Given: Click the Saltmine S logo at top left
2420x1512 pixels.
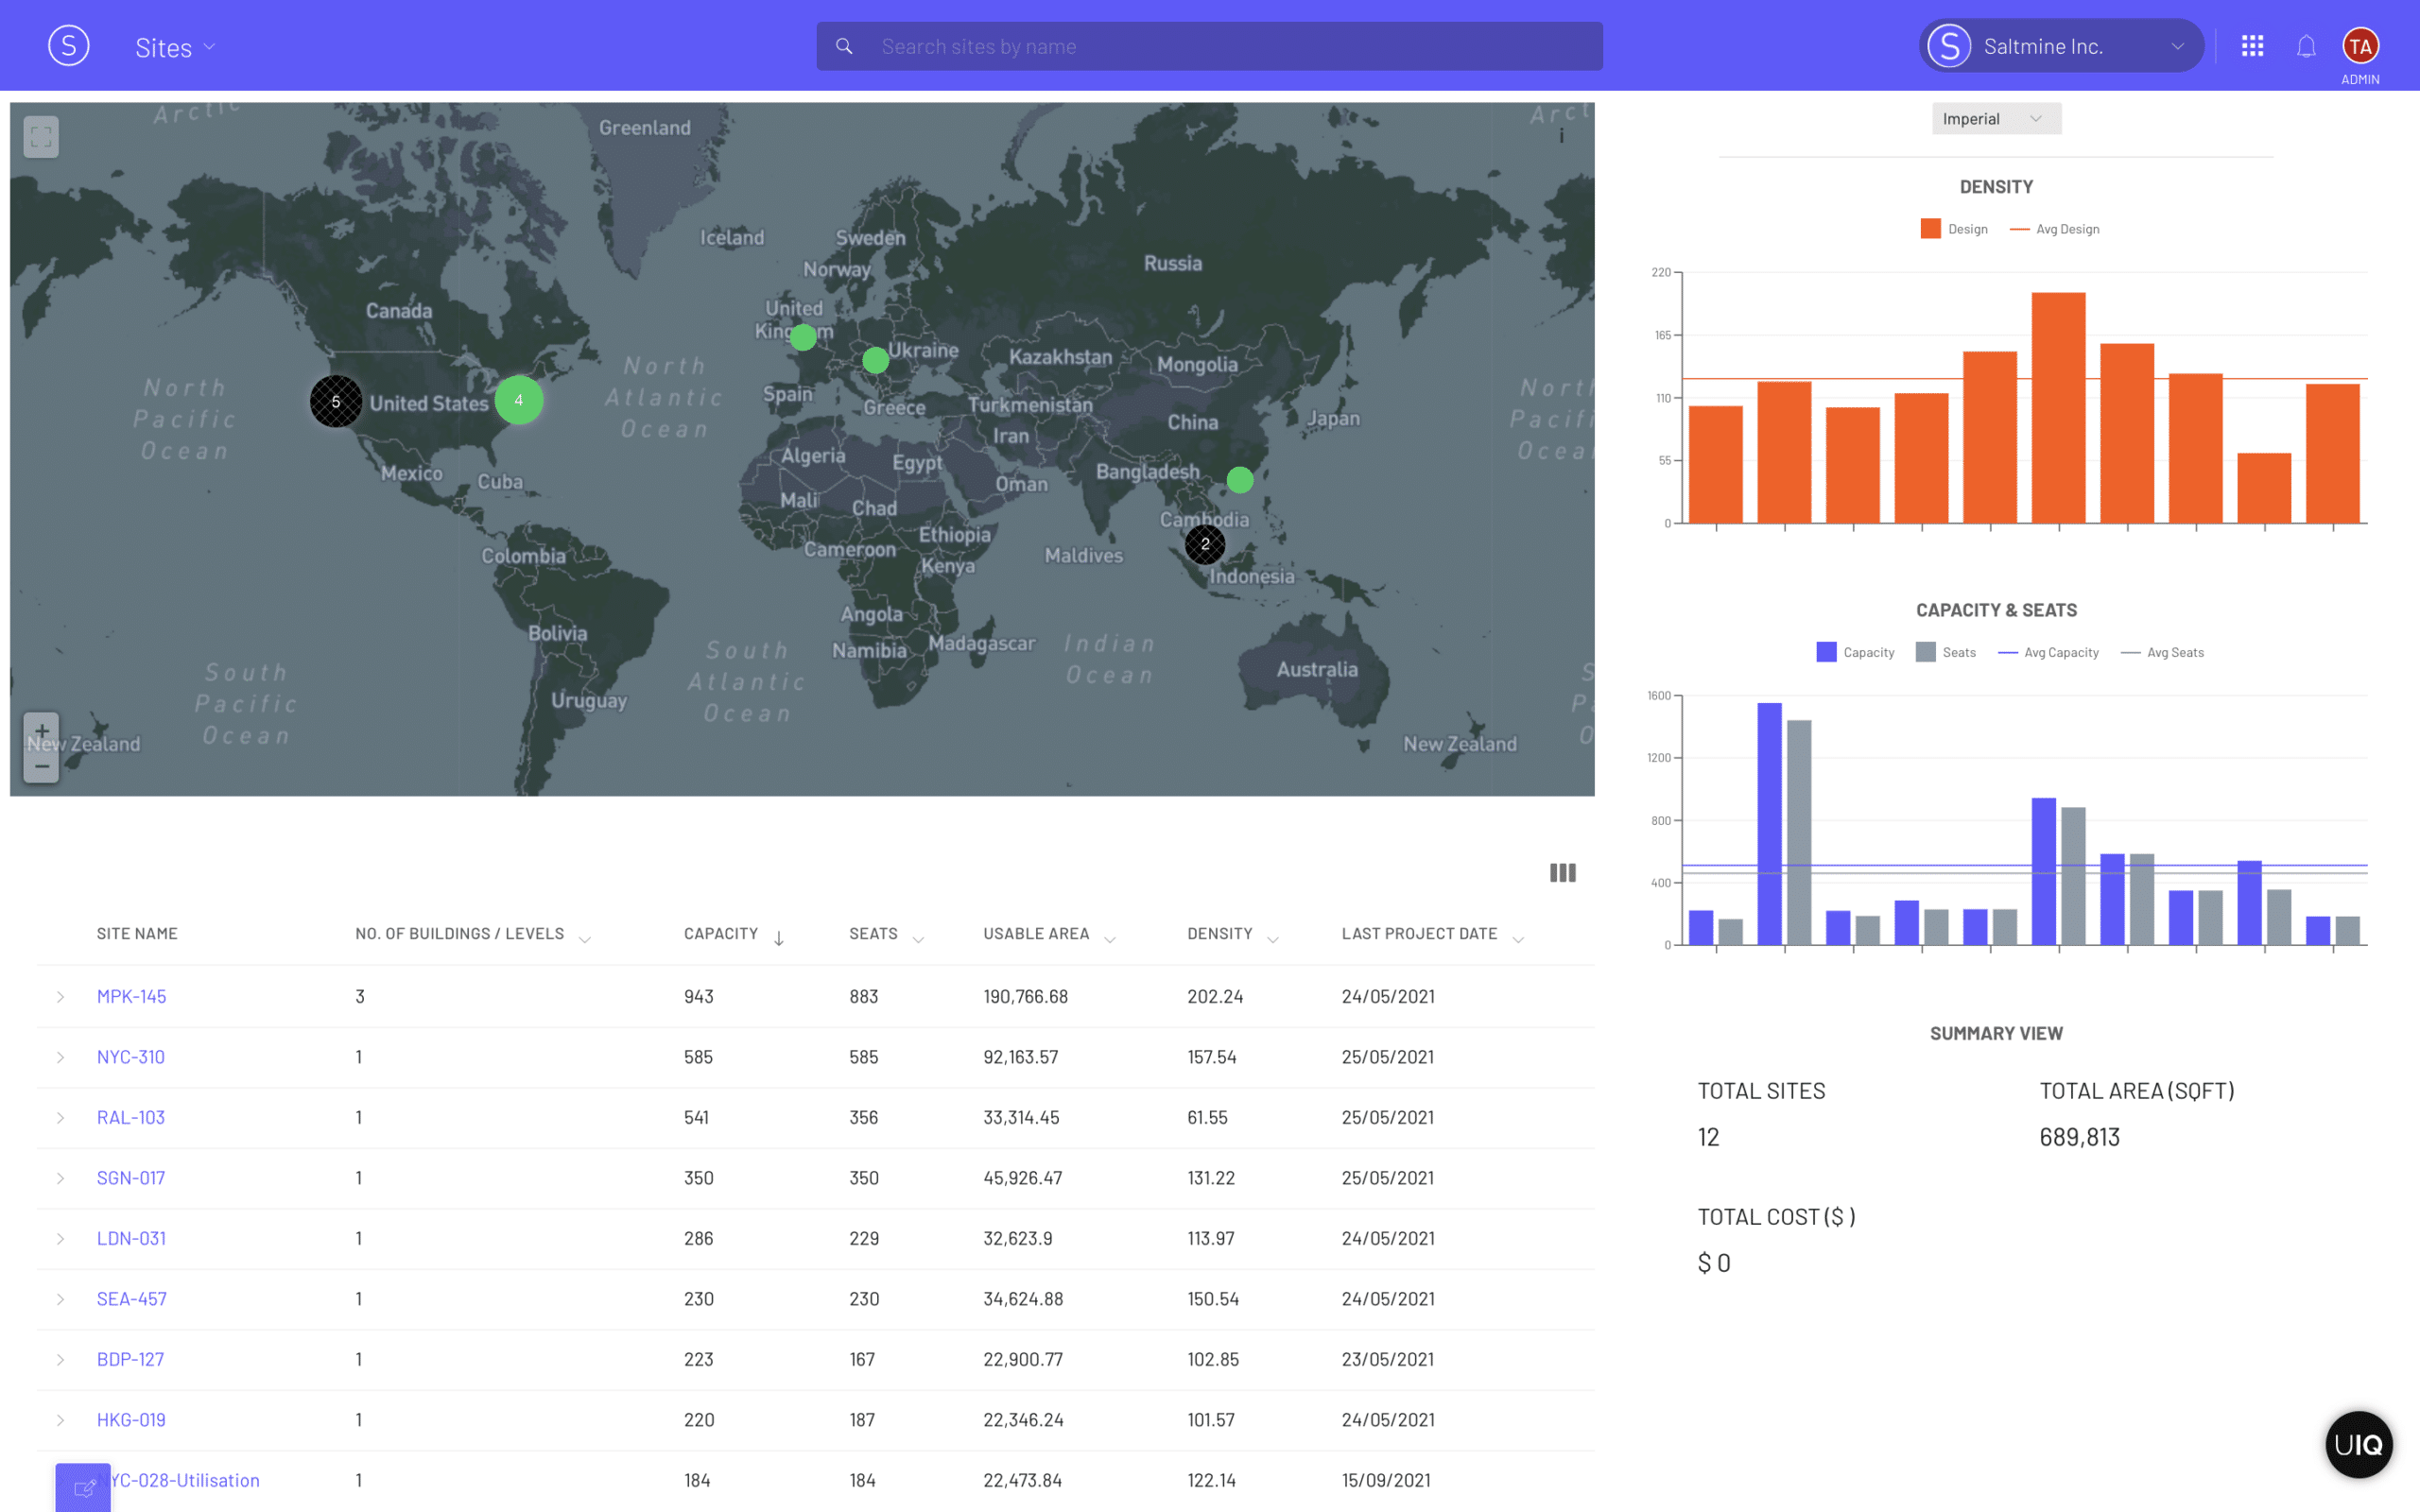Looking at the screenshot, I should pyautogui.click(x=69, y=46).
